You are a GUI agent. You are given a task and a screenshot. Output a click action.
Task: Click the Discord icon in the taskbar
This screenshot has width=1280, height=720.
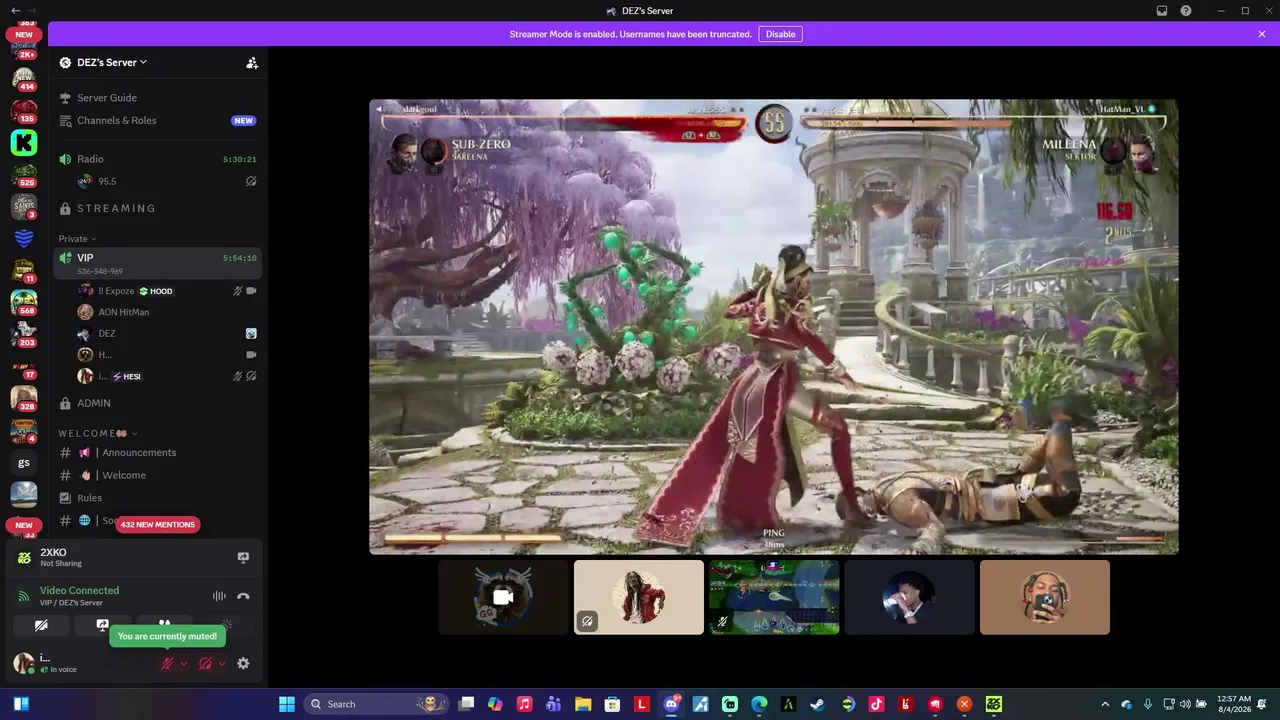[671, 704]
